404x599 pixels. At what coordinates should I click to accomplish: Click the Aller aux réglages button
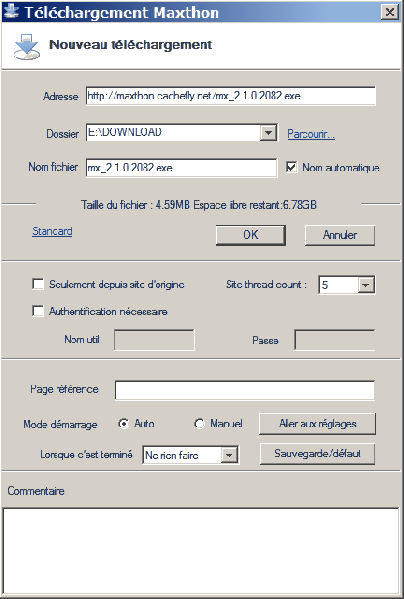[x=317, y=424]
